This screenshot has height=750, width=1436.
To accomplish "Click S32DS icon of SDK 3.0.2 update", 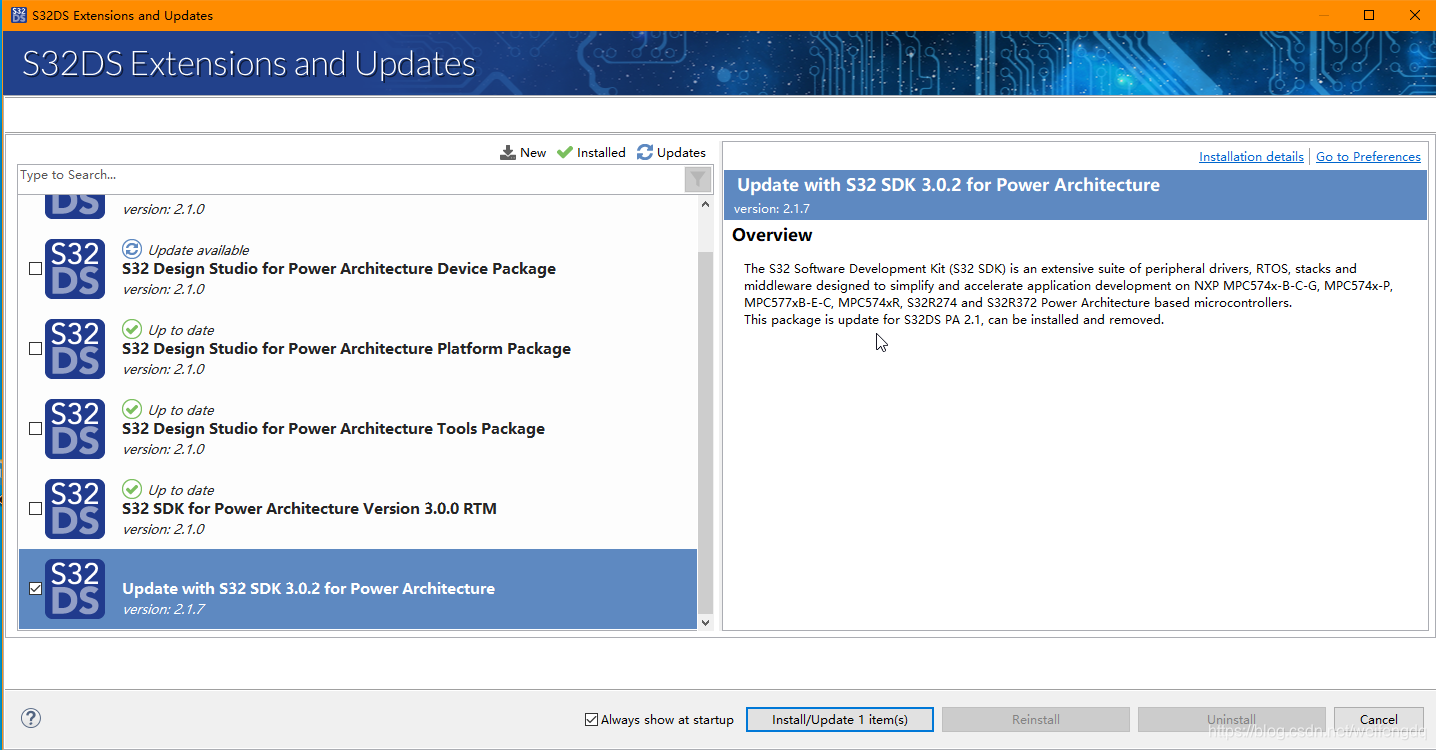I will coord(75,589).
